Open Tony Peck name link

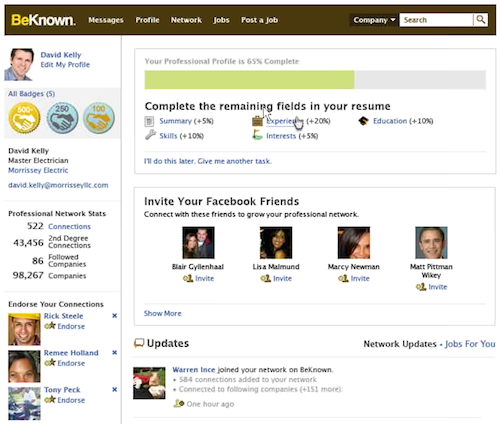click(x=62, y=390)
